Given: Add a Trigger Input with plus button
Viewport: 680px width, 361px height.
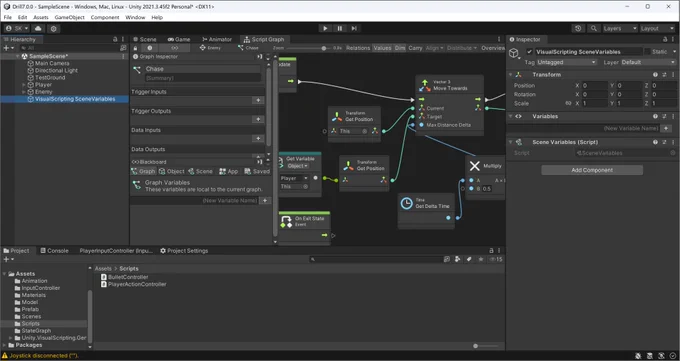Looking at the screenshot, I should point(258,100).
